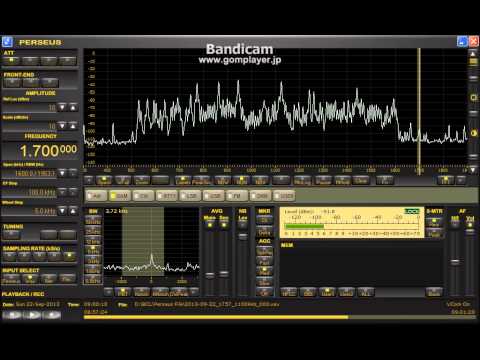Toggle the NB Lev button
Viewport: 480px width, 360px height.
pyautogui.click(x=243, y=224)
